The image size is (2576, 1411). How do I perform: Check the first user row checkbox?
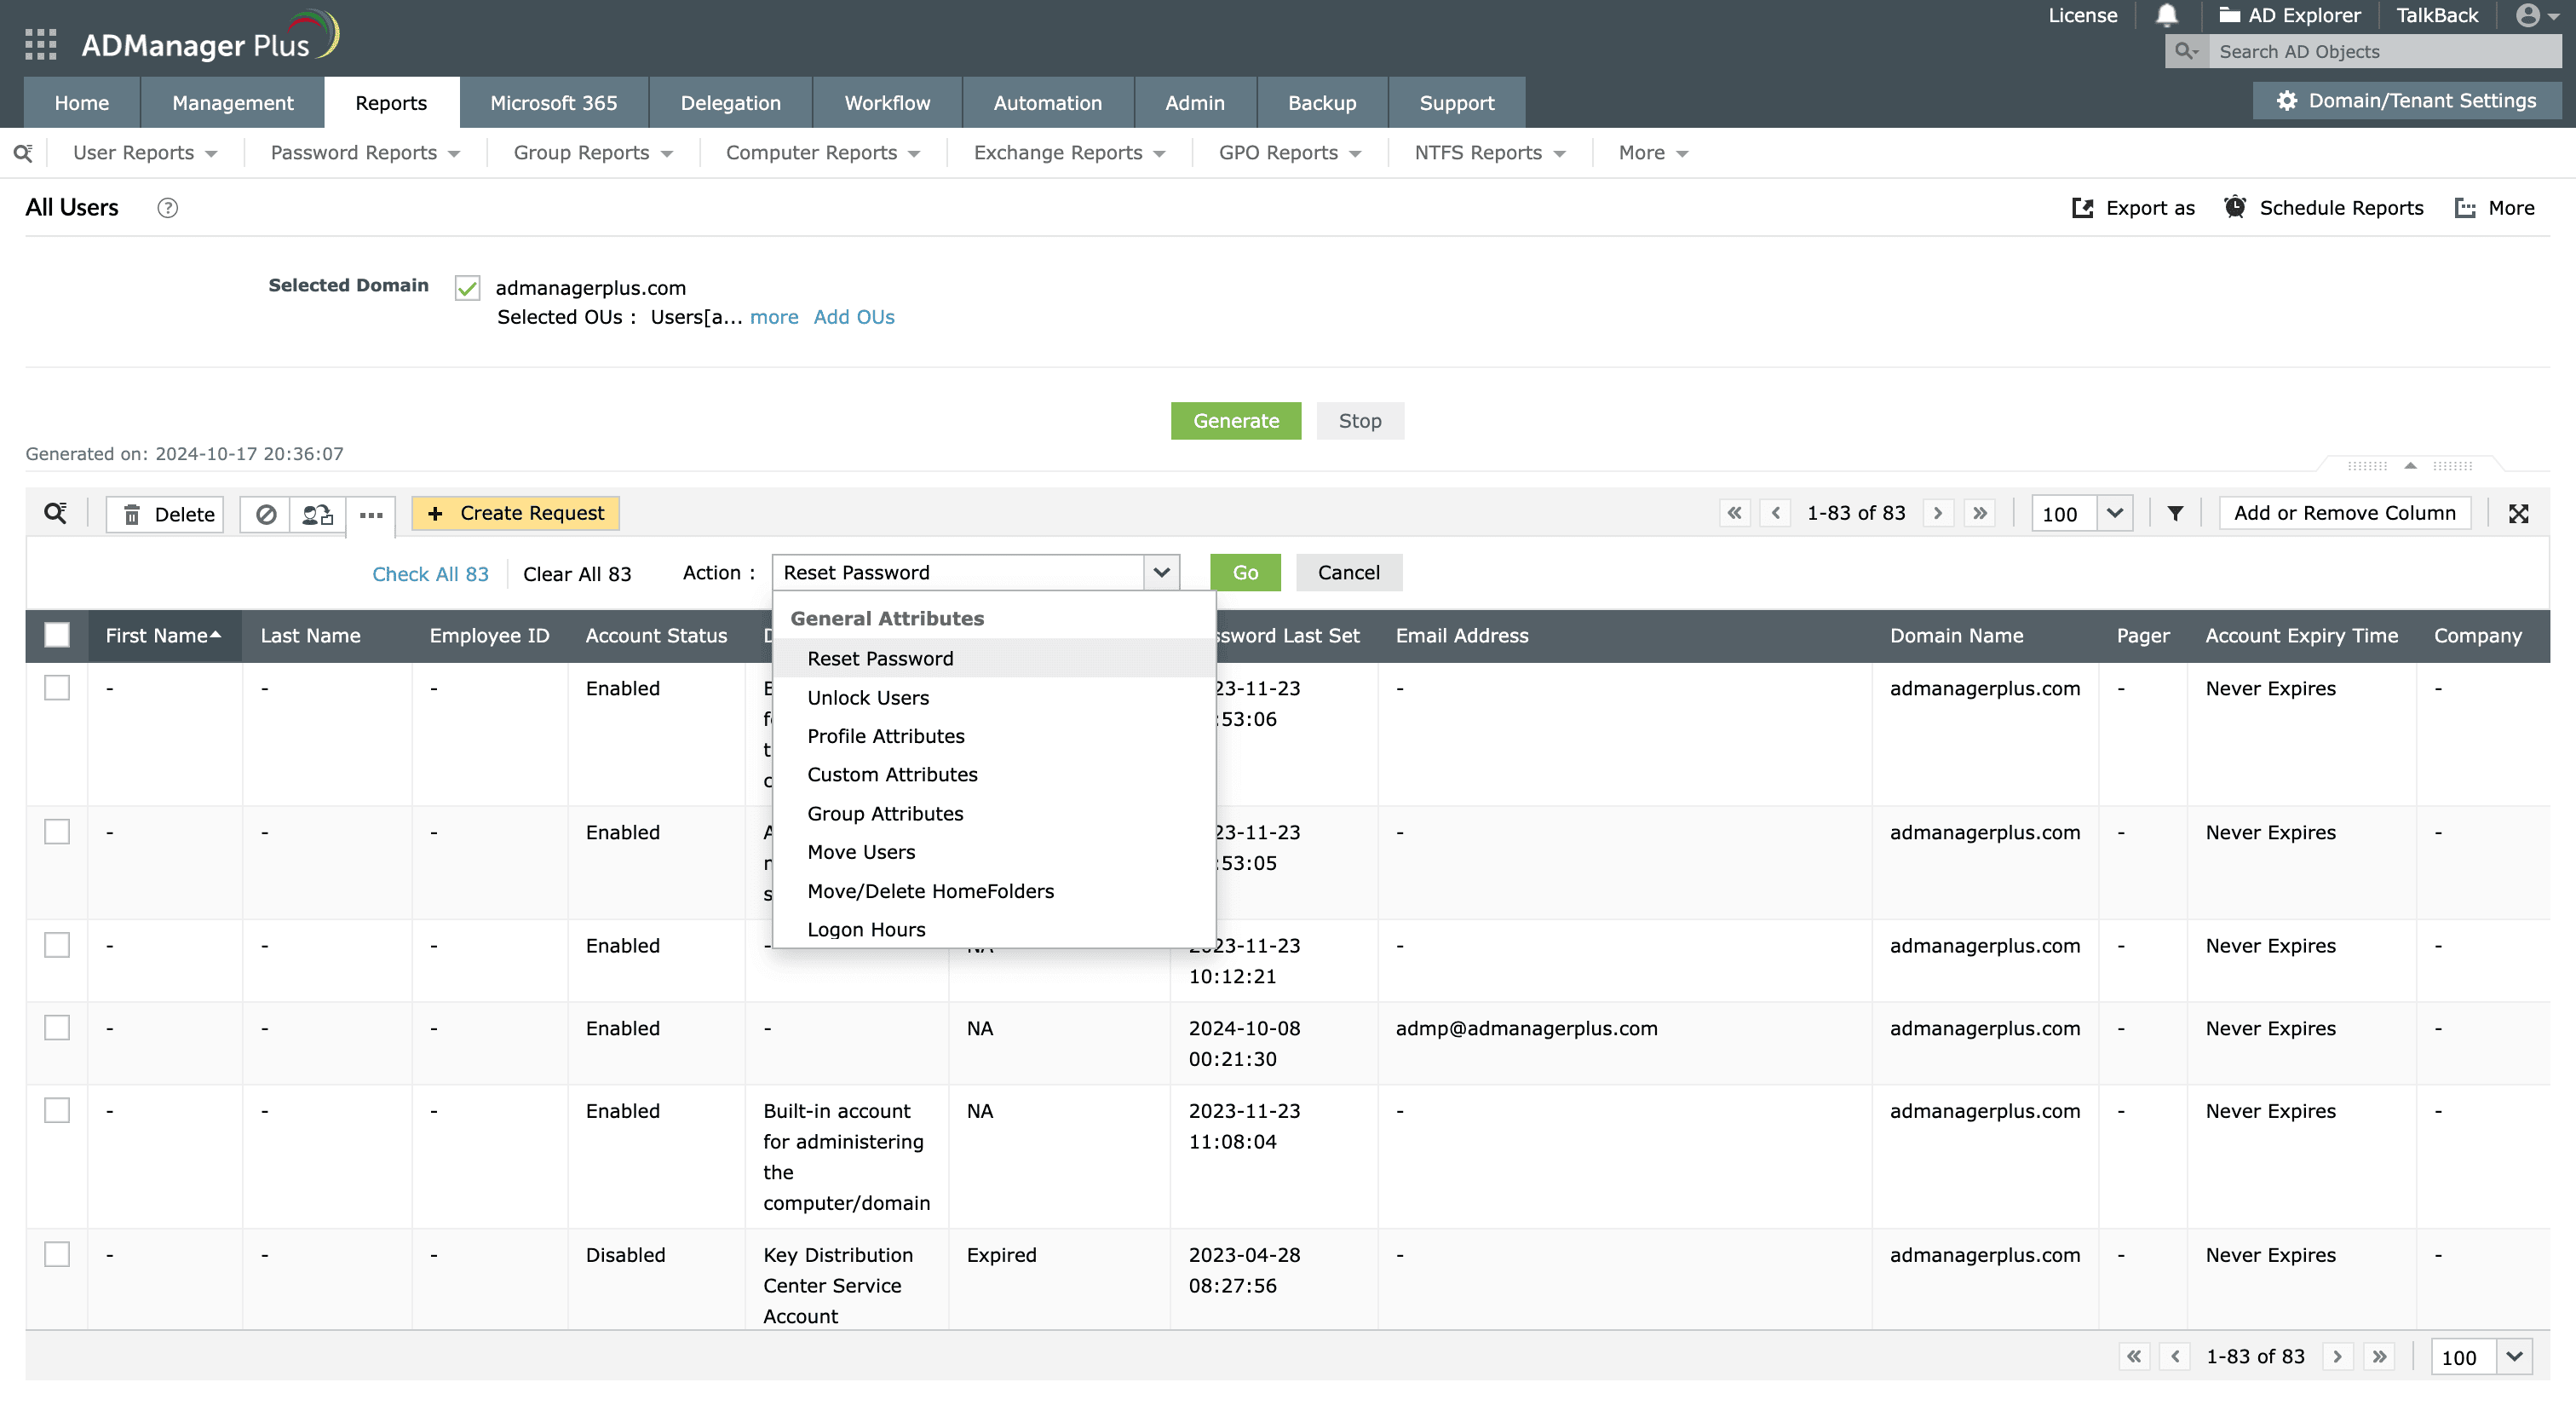(x=57, y=689)
